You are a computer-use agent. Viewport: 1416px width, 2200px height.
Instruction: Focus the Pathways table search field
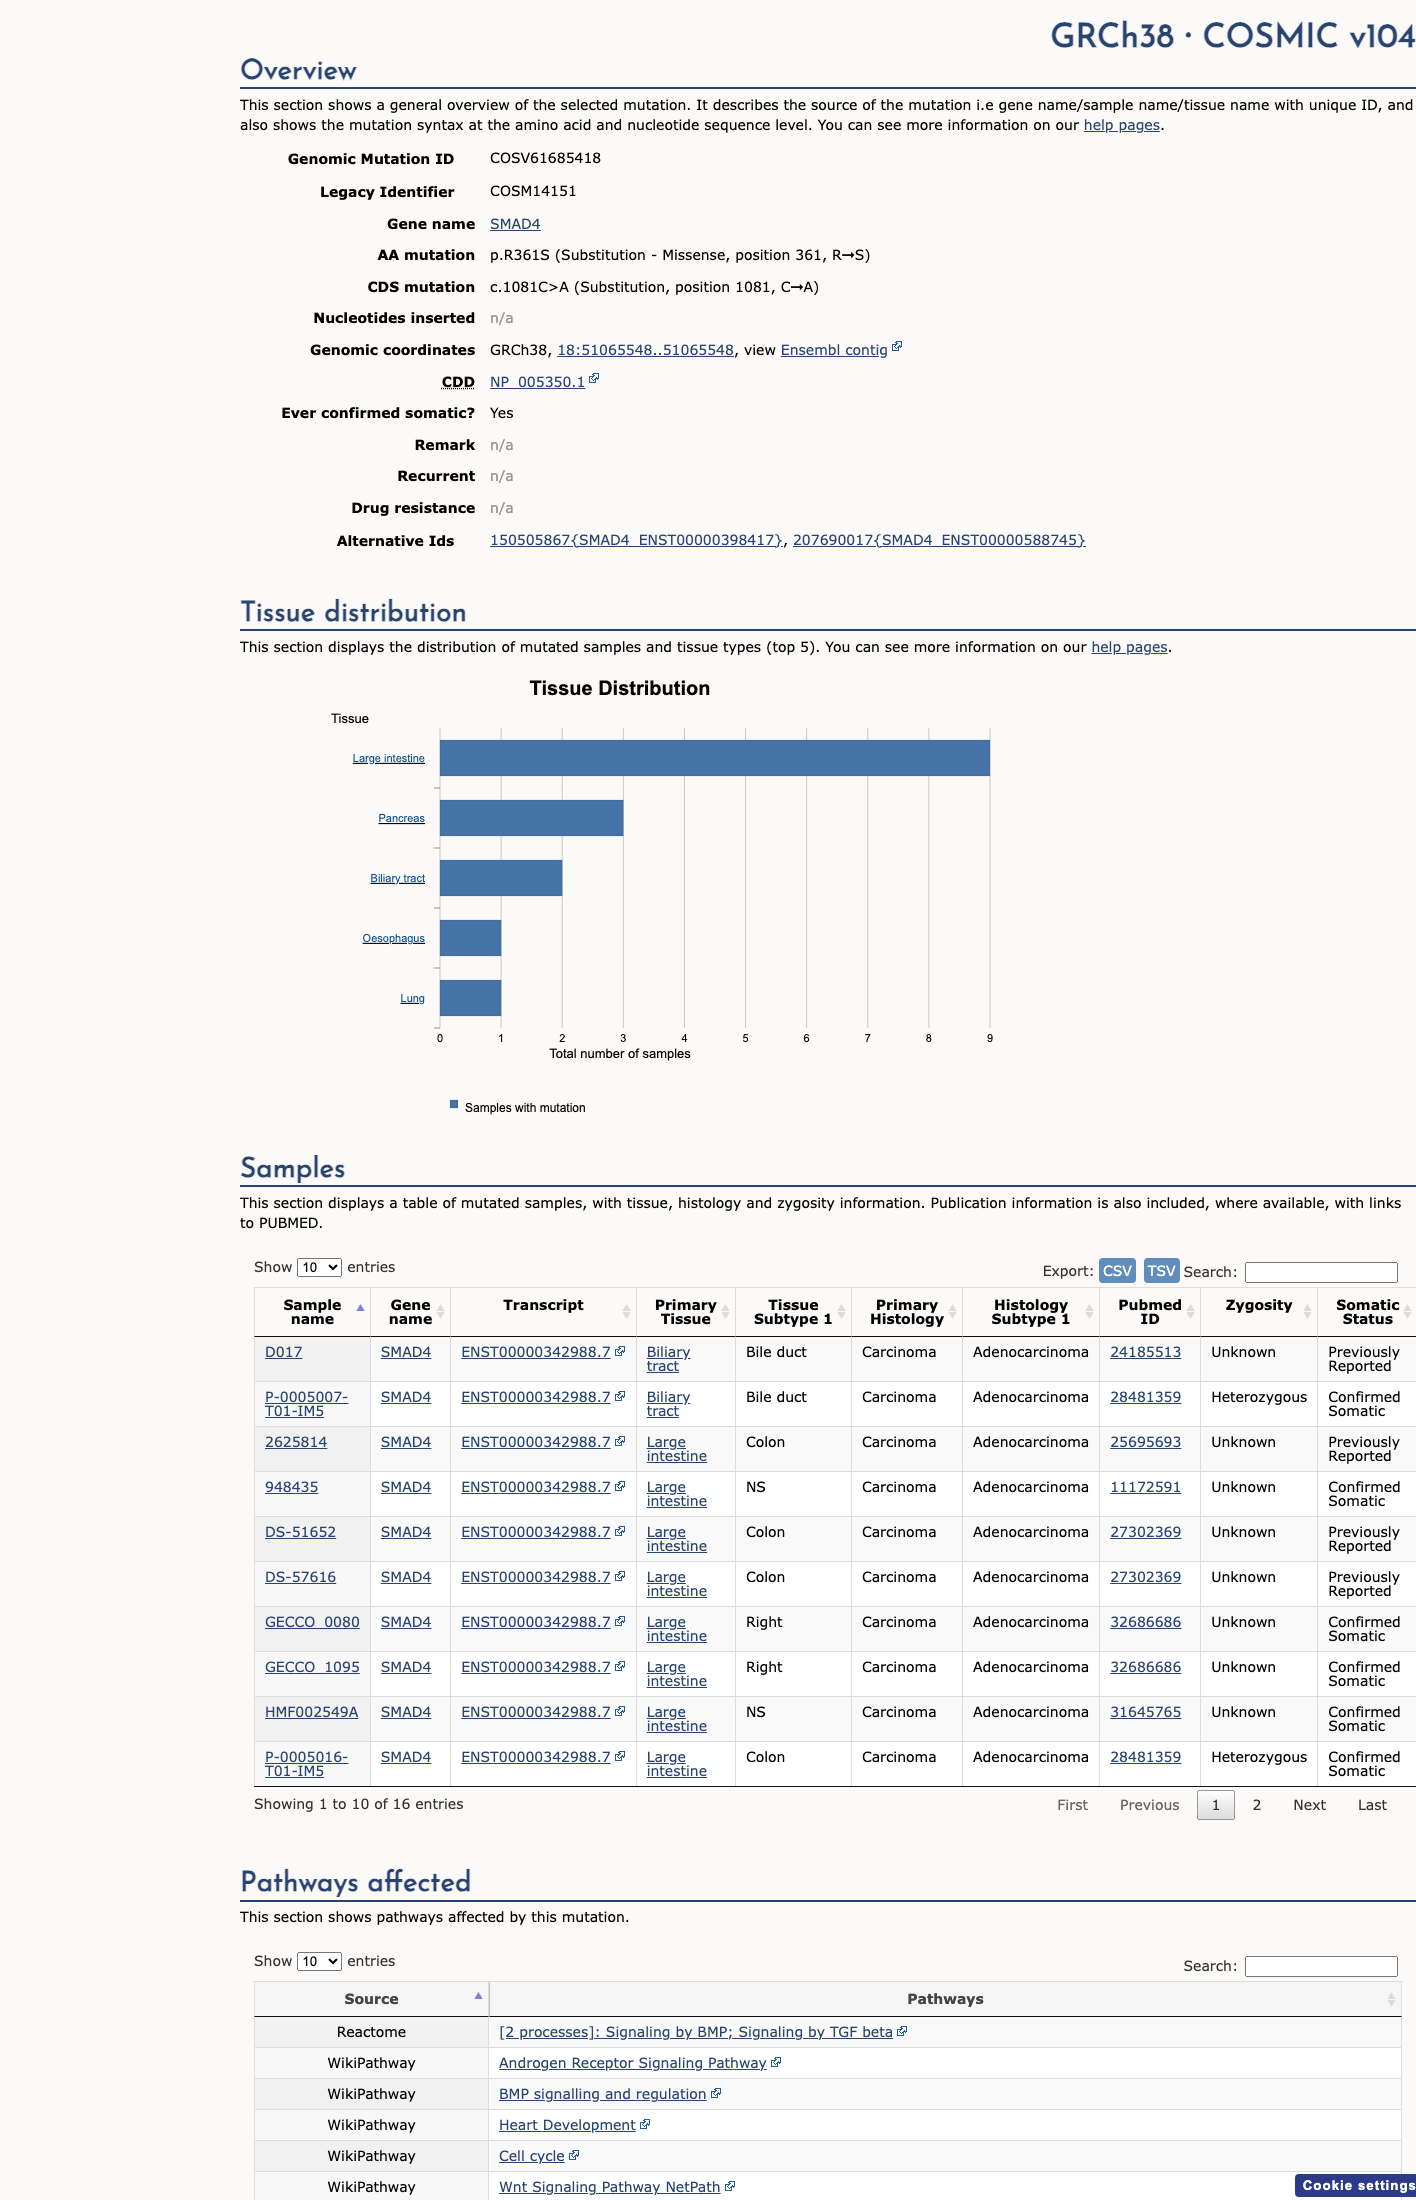click(1321, 1966)
